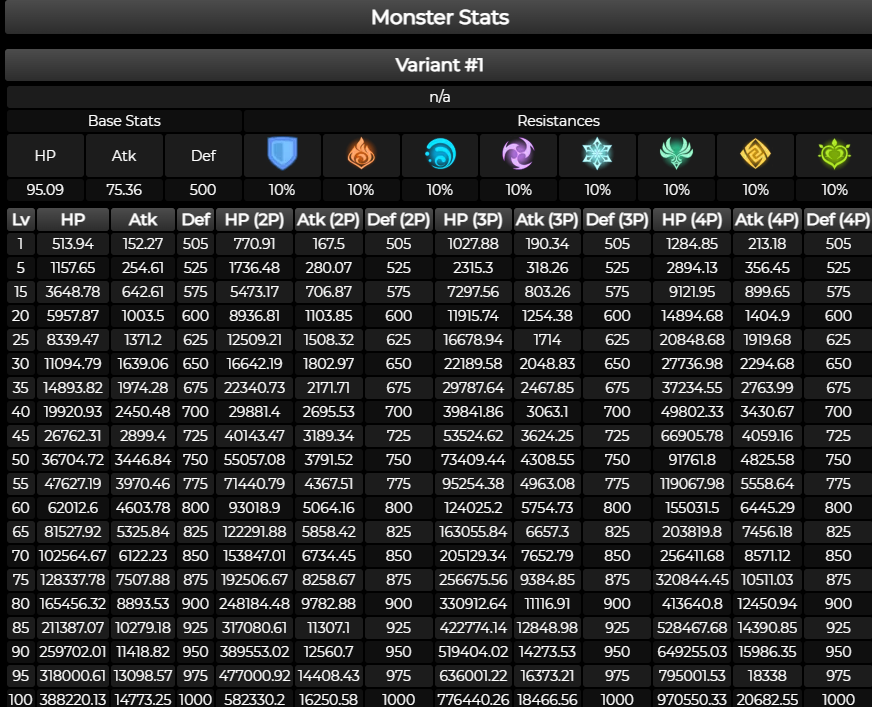872x707 pixels.
Task: Click Atk (3P) value 6657.3
Action: 547,531
